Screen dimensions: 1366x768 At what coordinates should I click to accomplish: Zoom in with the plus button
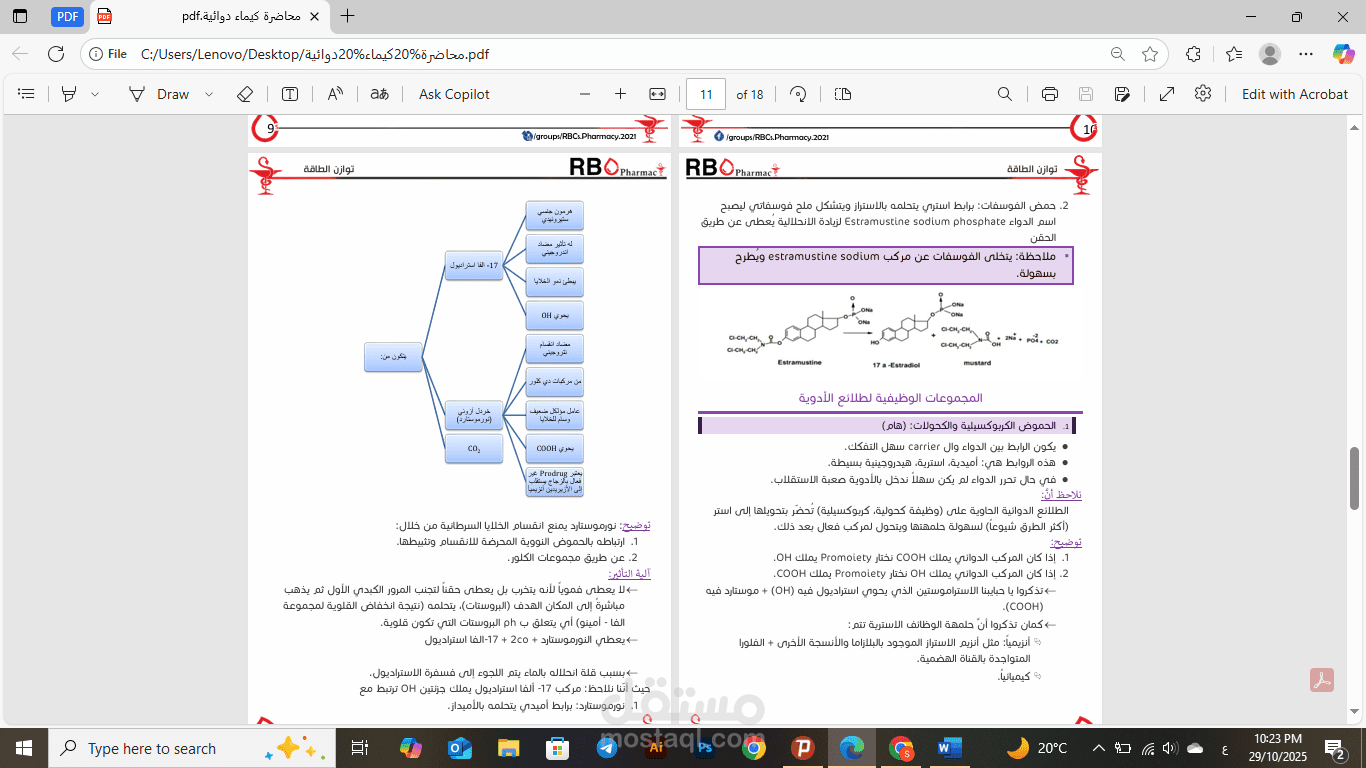[x=620, y=94]
